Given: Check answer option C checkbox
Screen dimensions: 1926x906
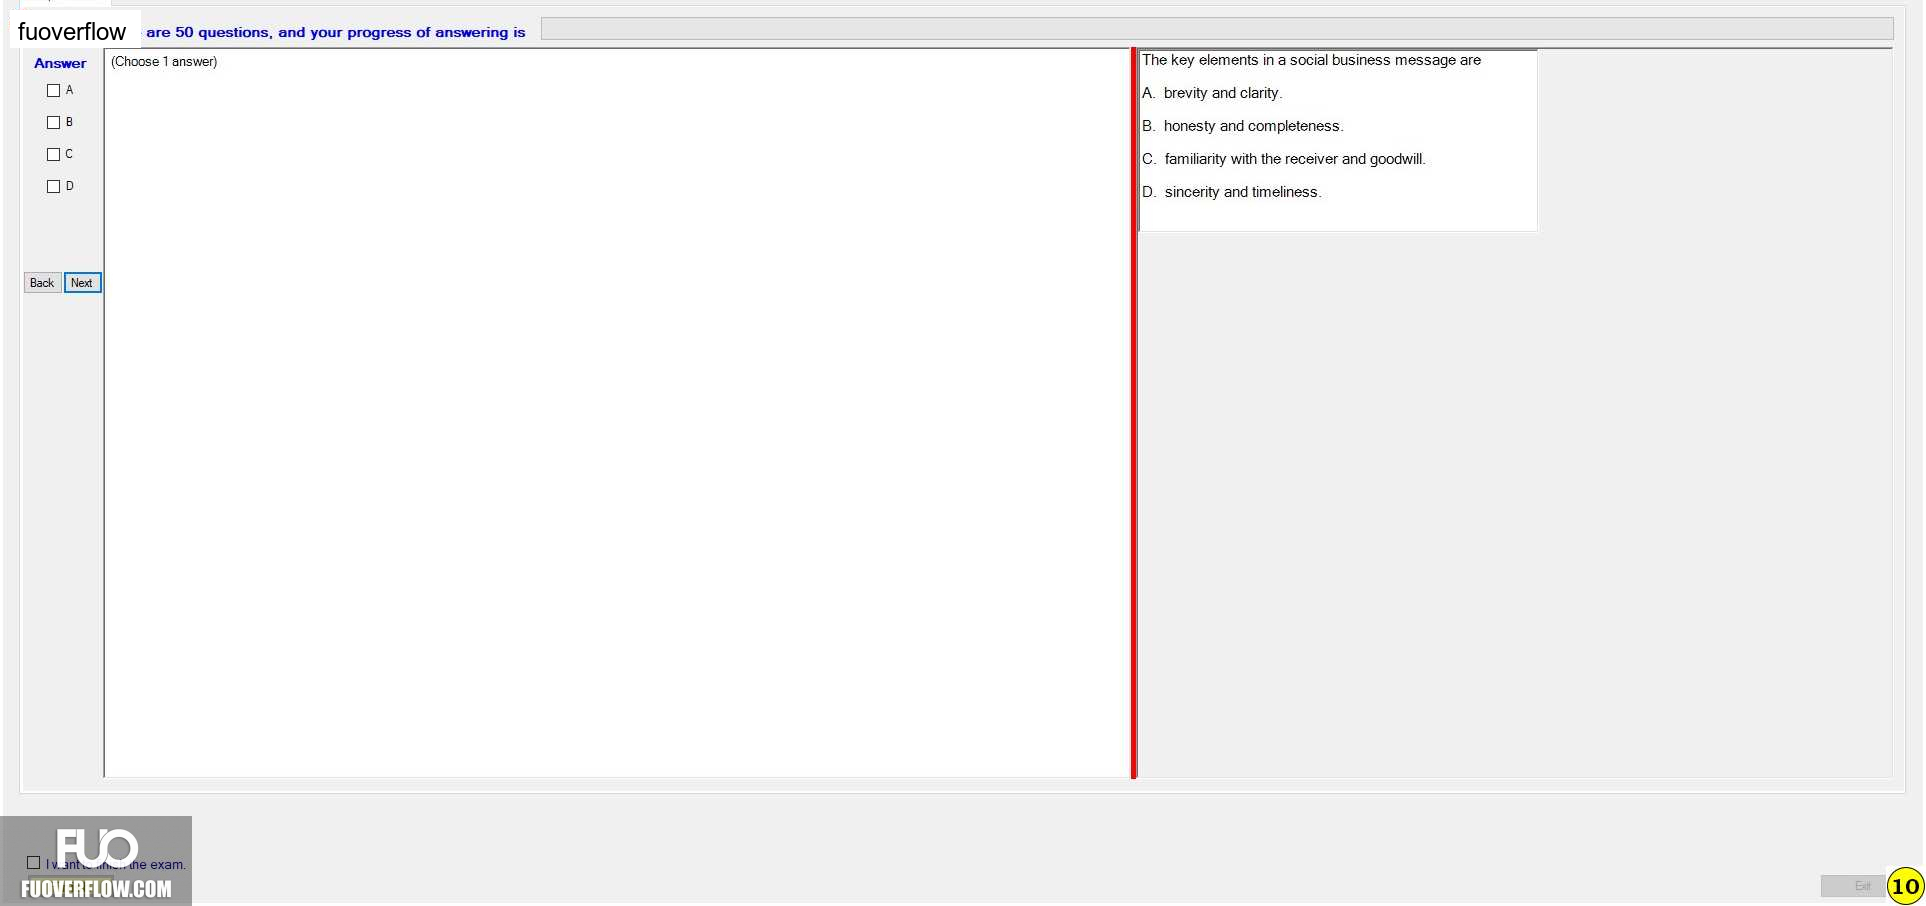Looking at the screenshot, I should click(x=53, y=155).
